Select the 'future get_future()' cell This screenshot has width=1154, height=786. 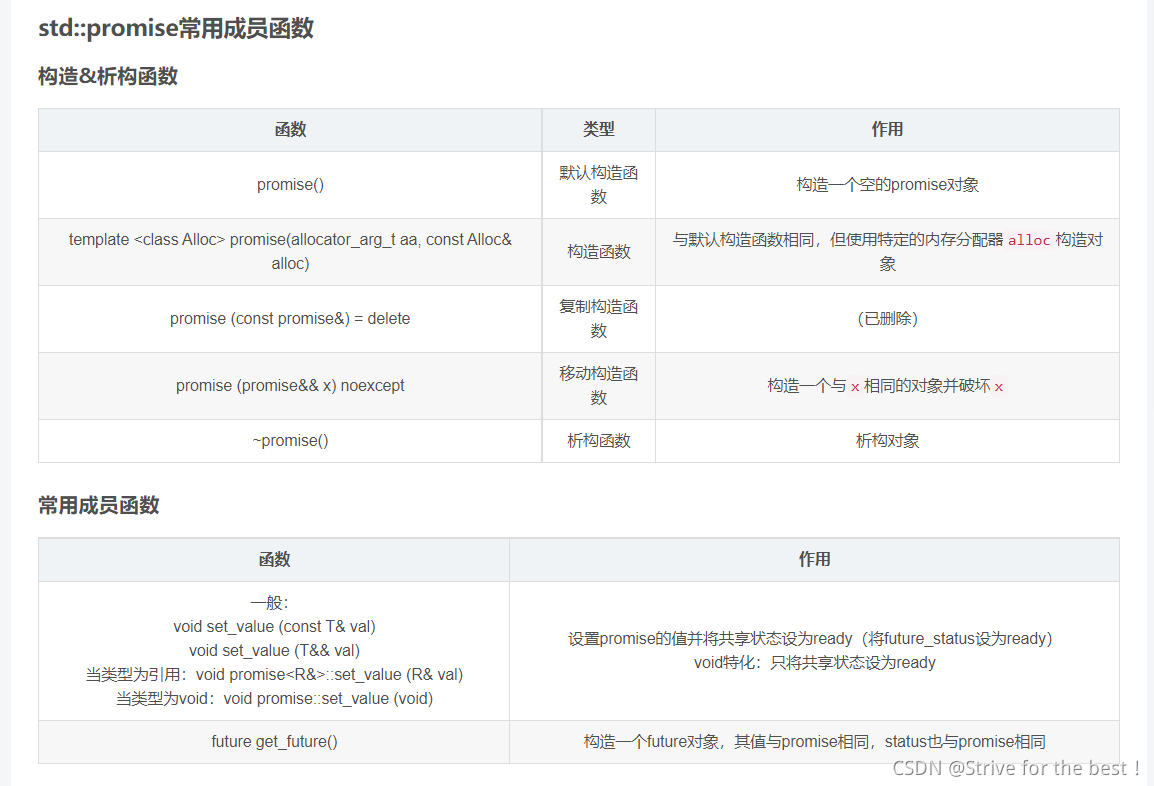point(274,742)
